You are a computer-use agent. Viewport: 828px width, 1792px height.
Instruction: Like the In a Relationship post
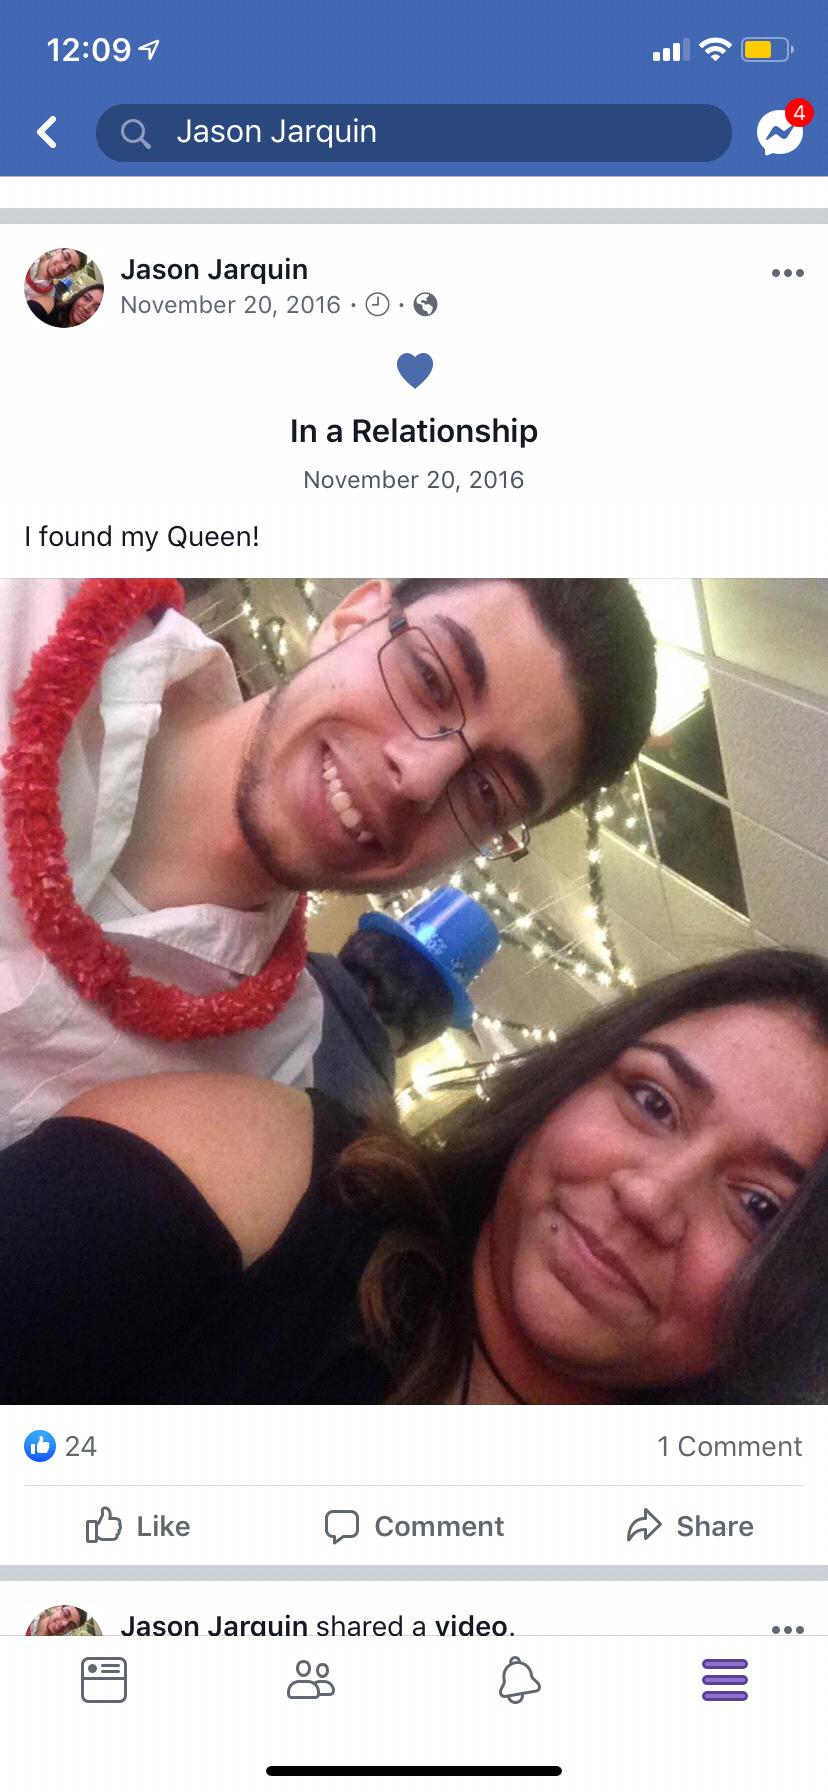click(x=138, y=1526)
